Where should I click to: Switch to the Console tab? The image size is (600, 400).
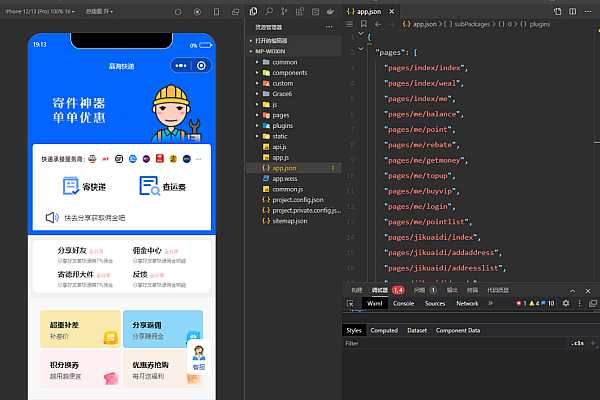coord(403,303)
